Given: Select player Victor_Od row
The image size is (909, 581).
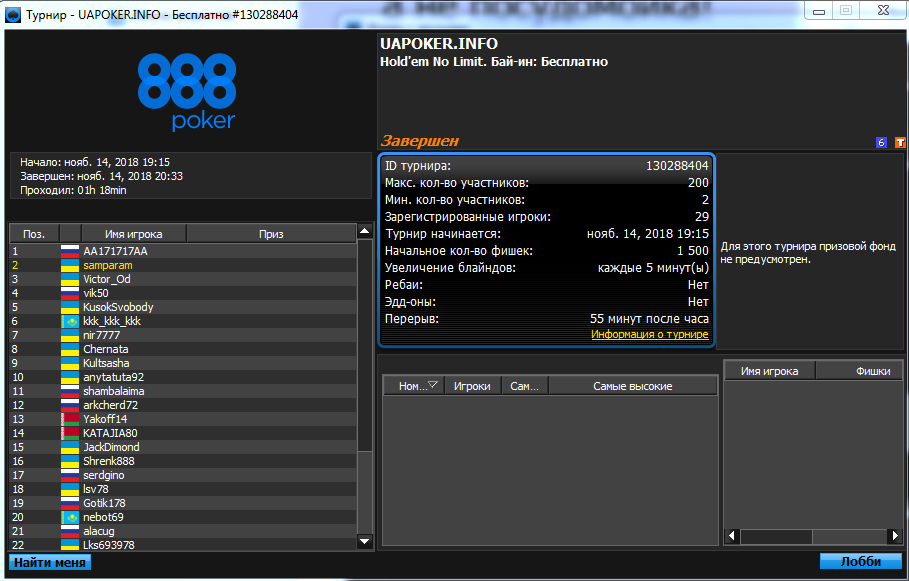Looking at the screenshot, I should pyautogui.click(x=183, y=279).
